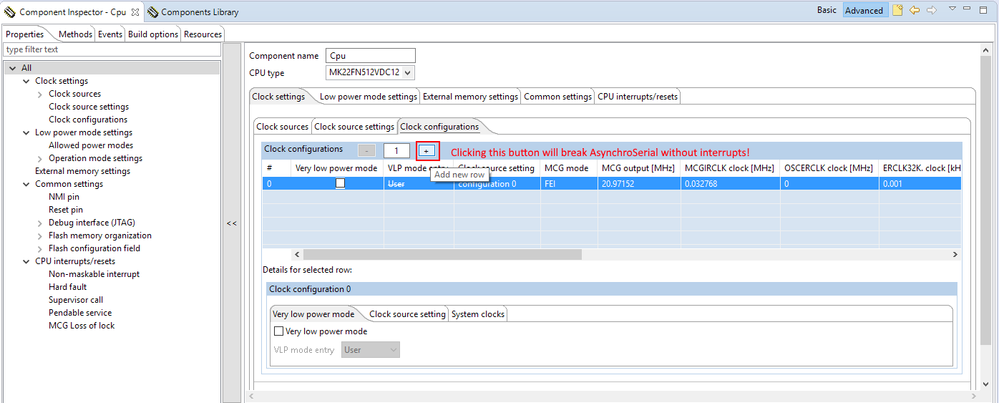The width and height of the screenshot is (999, 403).
Task: Click the FEI MCG mode cell
Action: point(568,183)
